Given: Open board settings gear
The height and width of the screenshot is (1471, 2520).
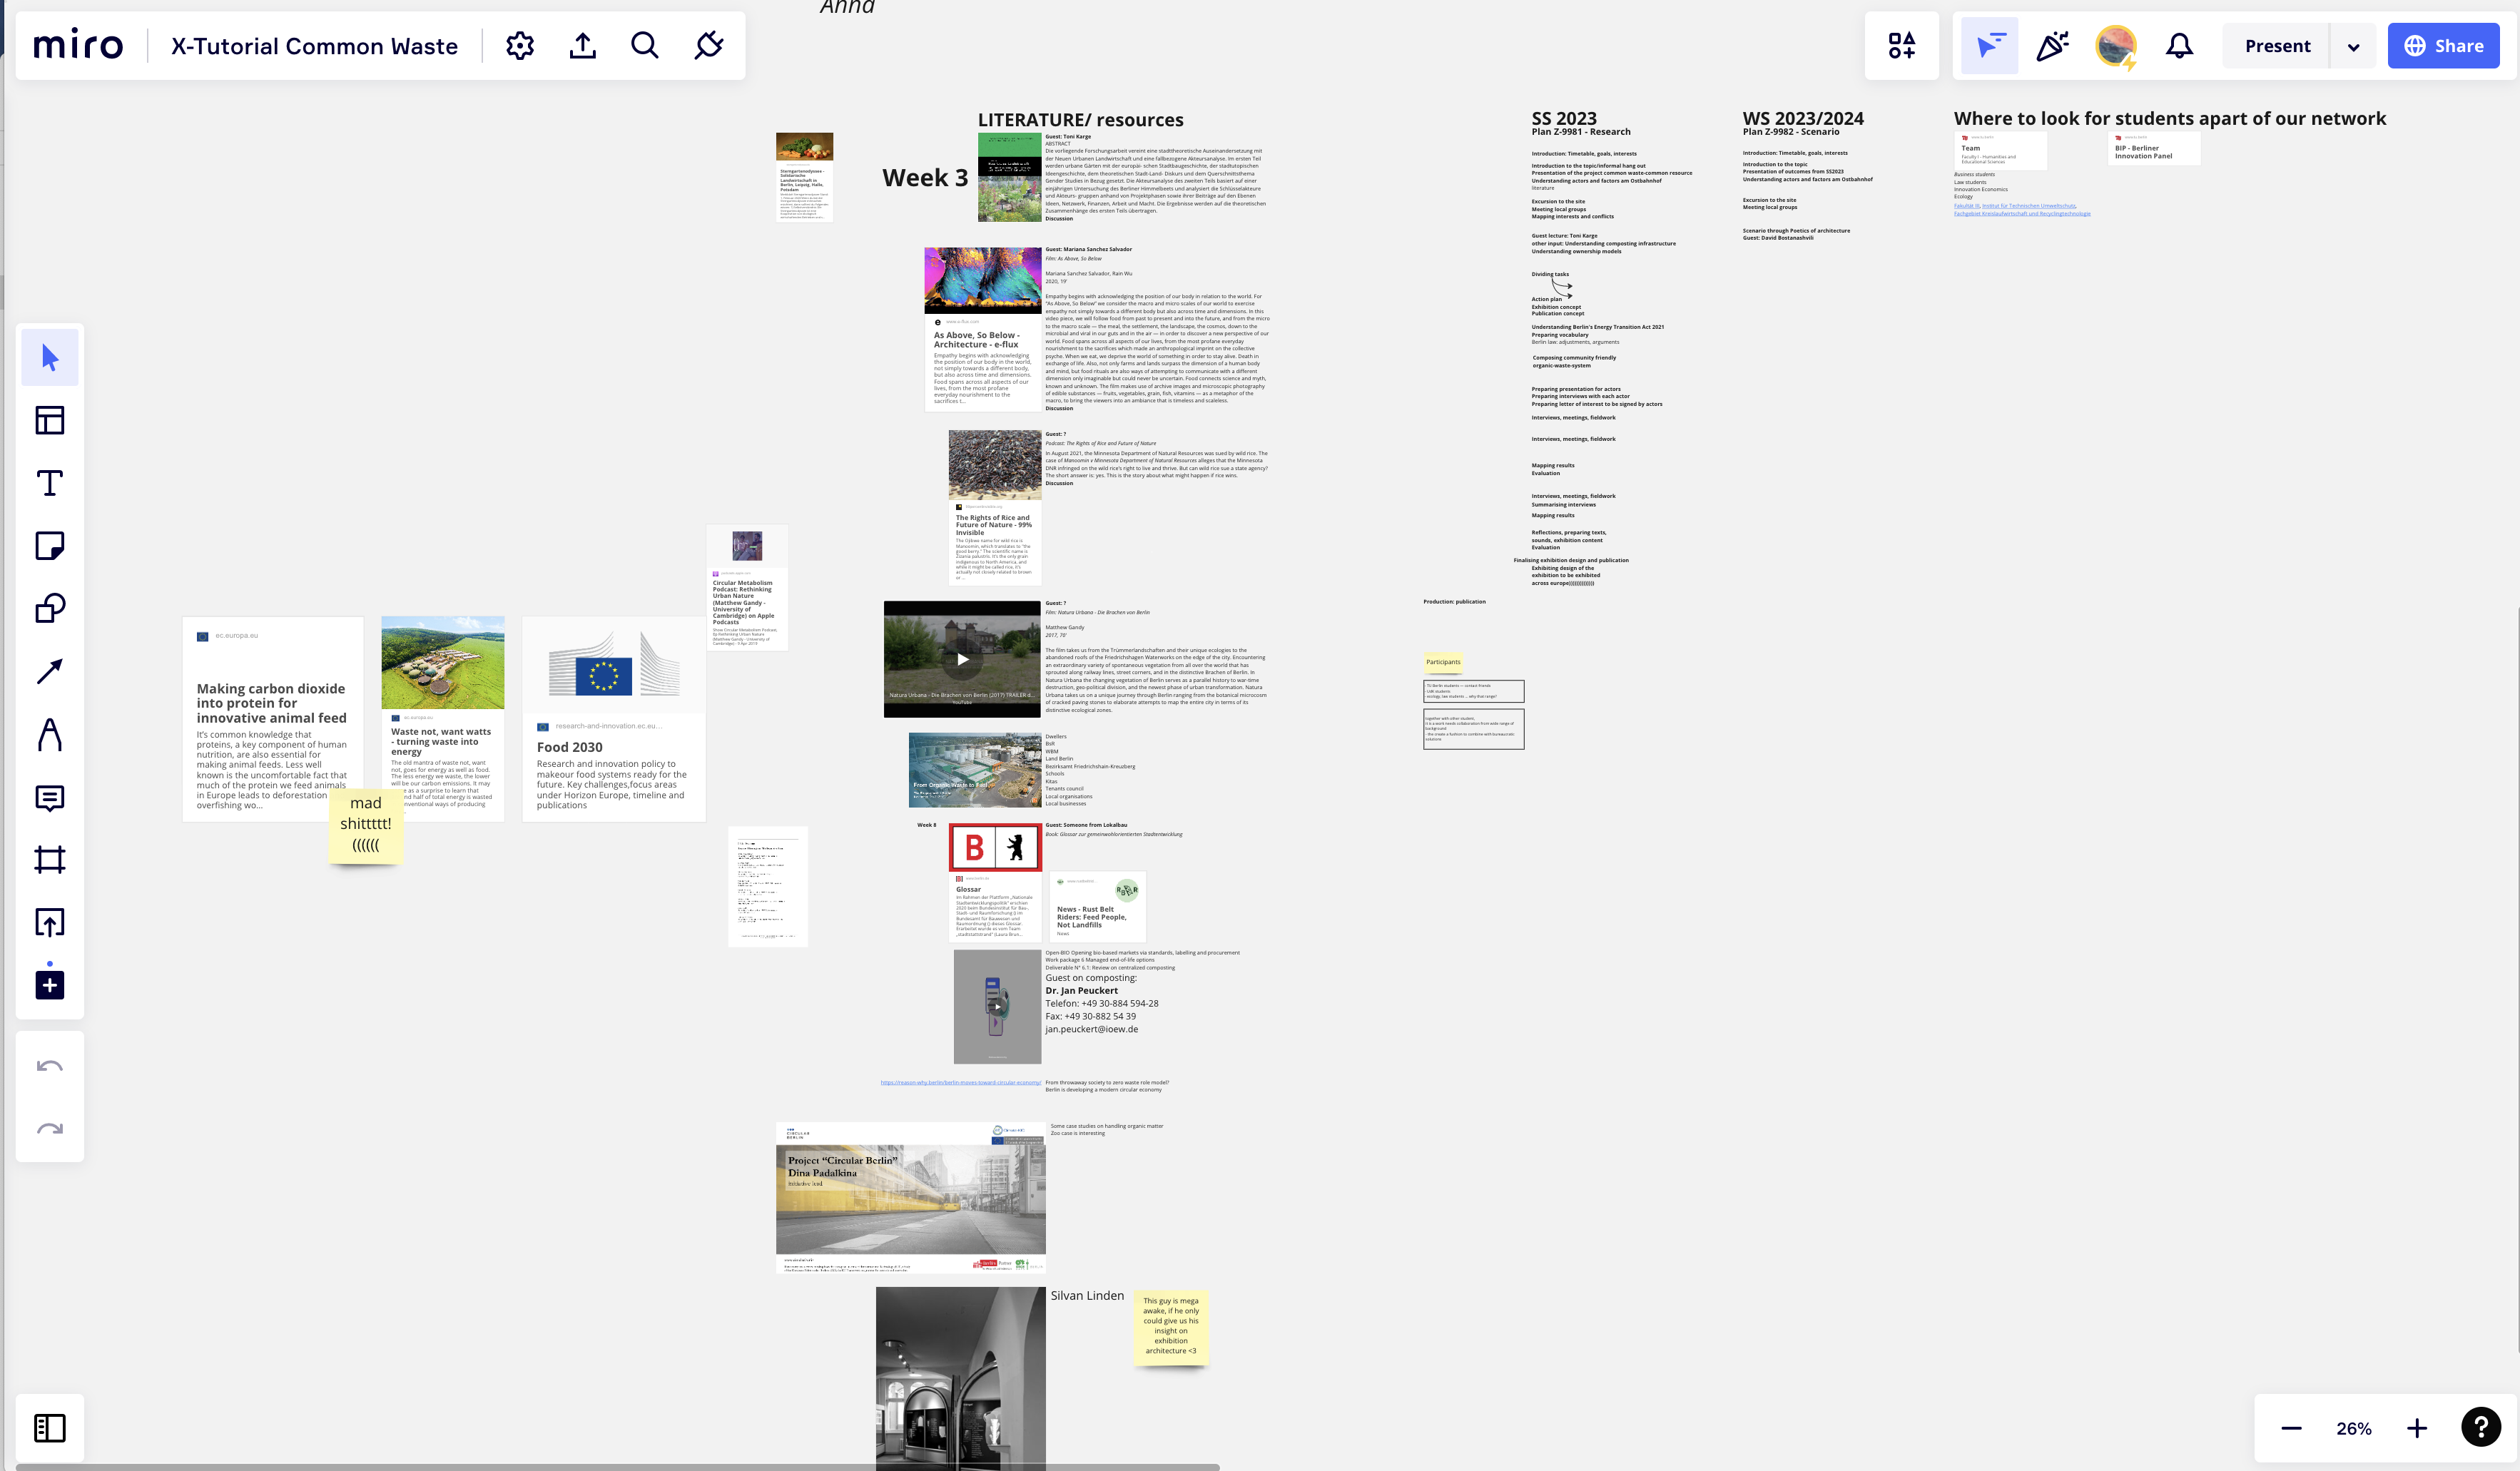Looking at the screenshot, I should tap(520, 46).
